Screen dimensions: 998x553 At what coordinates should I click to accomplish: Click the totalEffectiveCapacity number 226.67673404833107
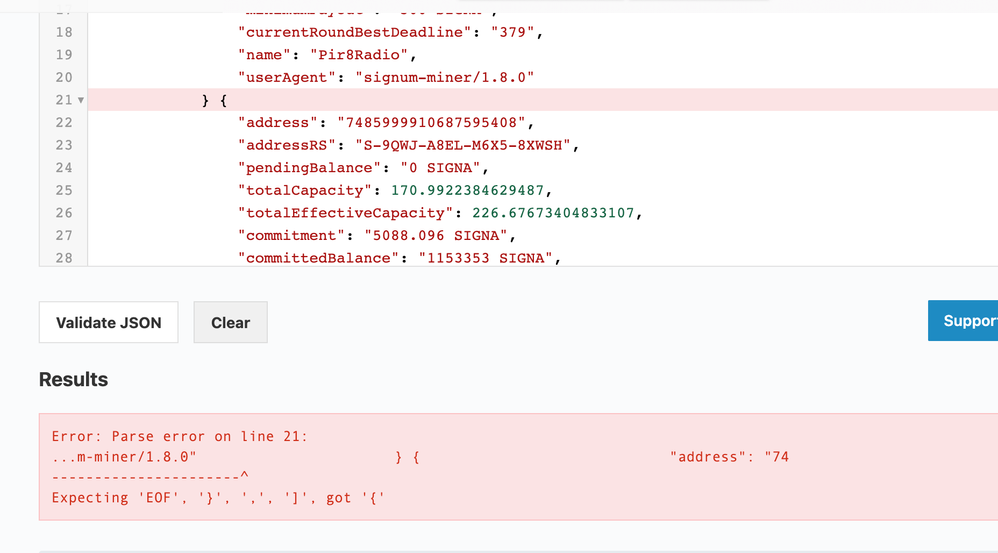549,213
